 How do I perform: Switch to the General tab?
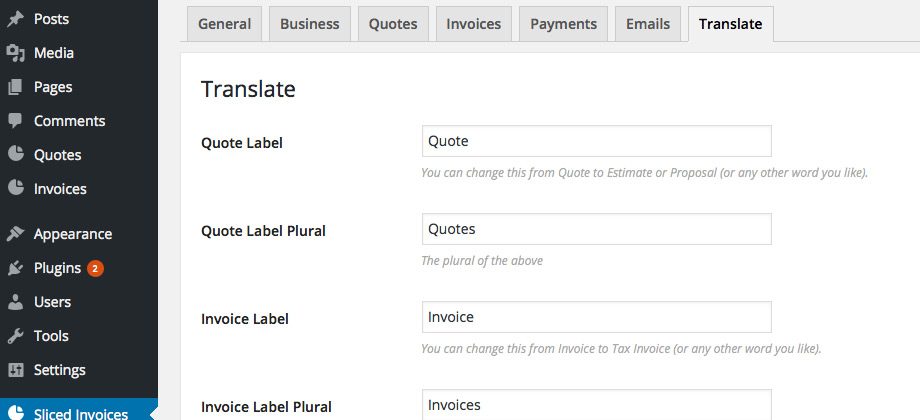(x=224, y=24)
